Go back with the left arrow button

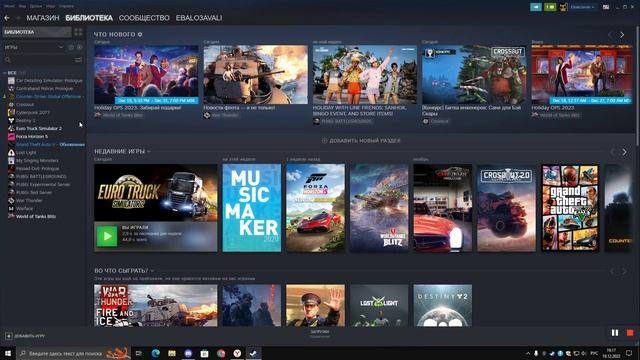tap(7, 18)
